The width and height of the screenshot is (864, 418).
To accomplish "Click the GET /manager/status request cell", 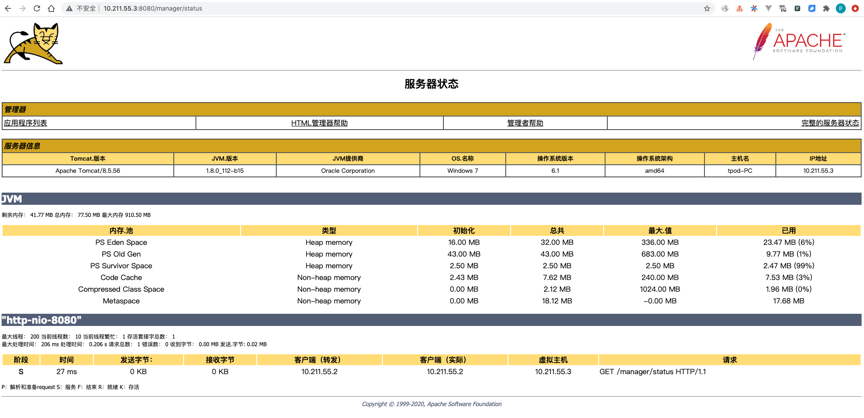I will (652, 372).
